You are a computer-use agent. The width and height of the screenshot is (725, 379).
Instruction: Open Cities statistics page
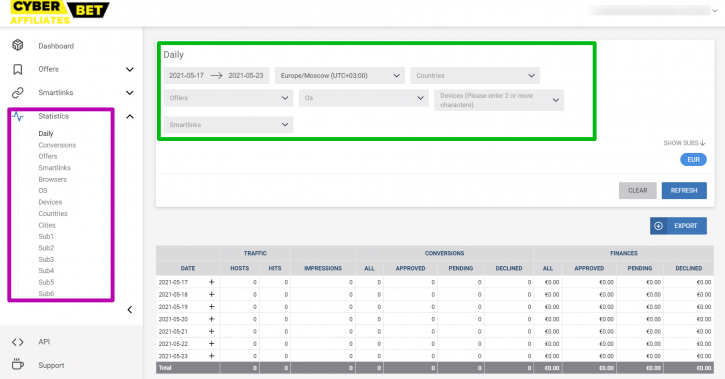tap(47, 225)
